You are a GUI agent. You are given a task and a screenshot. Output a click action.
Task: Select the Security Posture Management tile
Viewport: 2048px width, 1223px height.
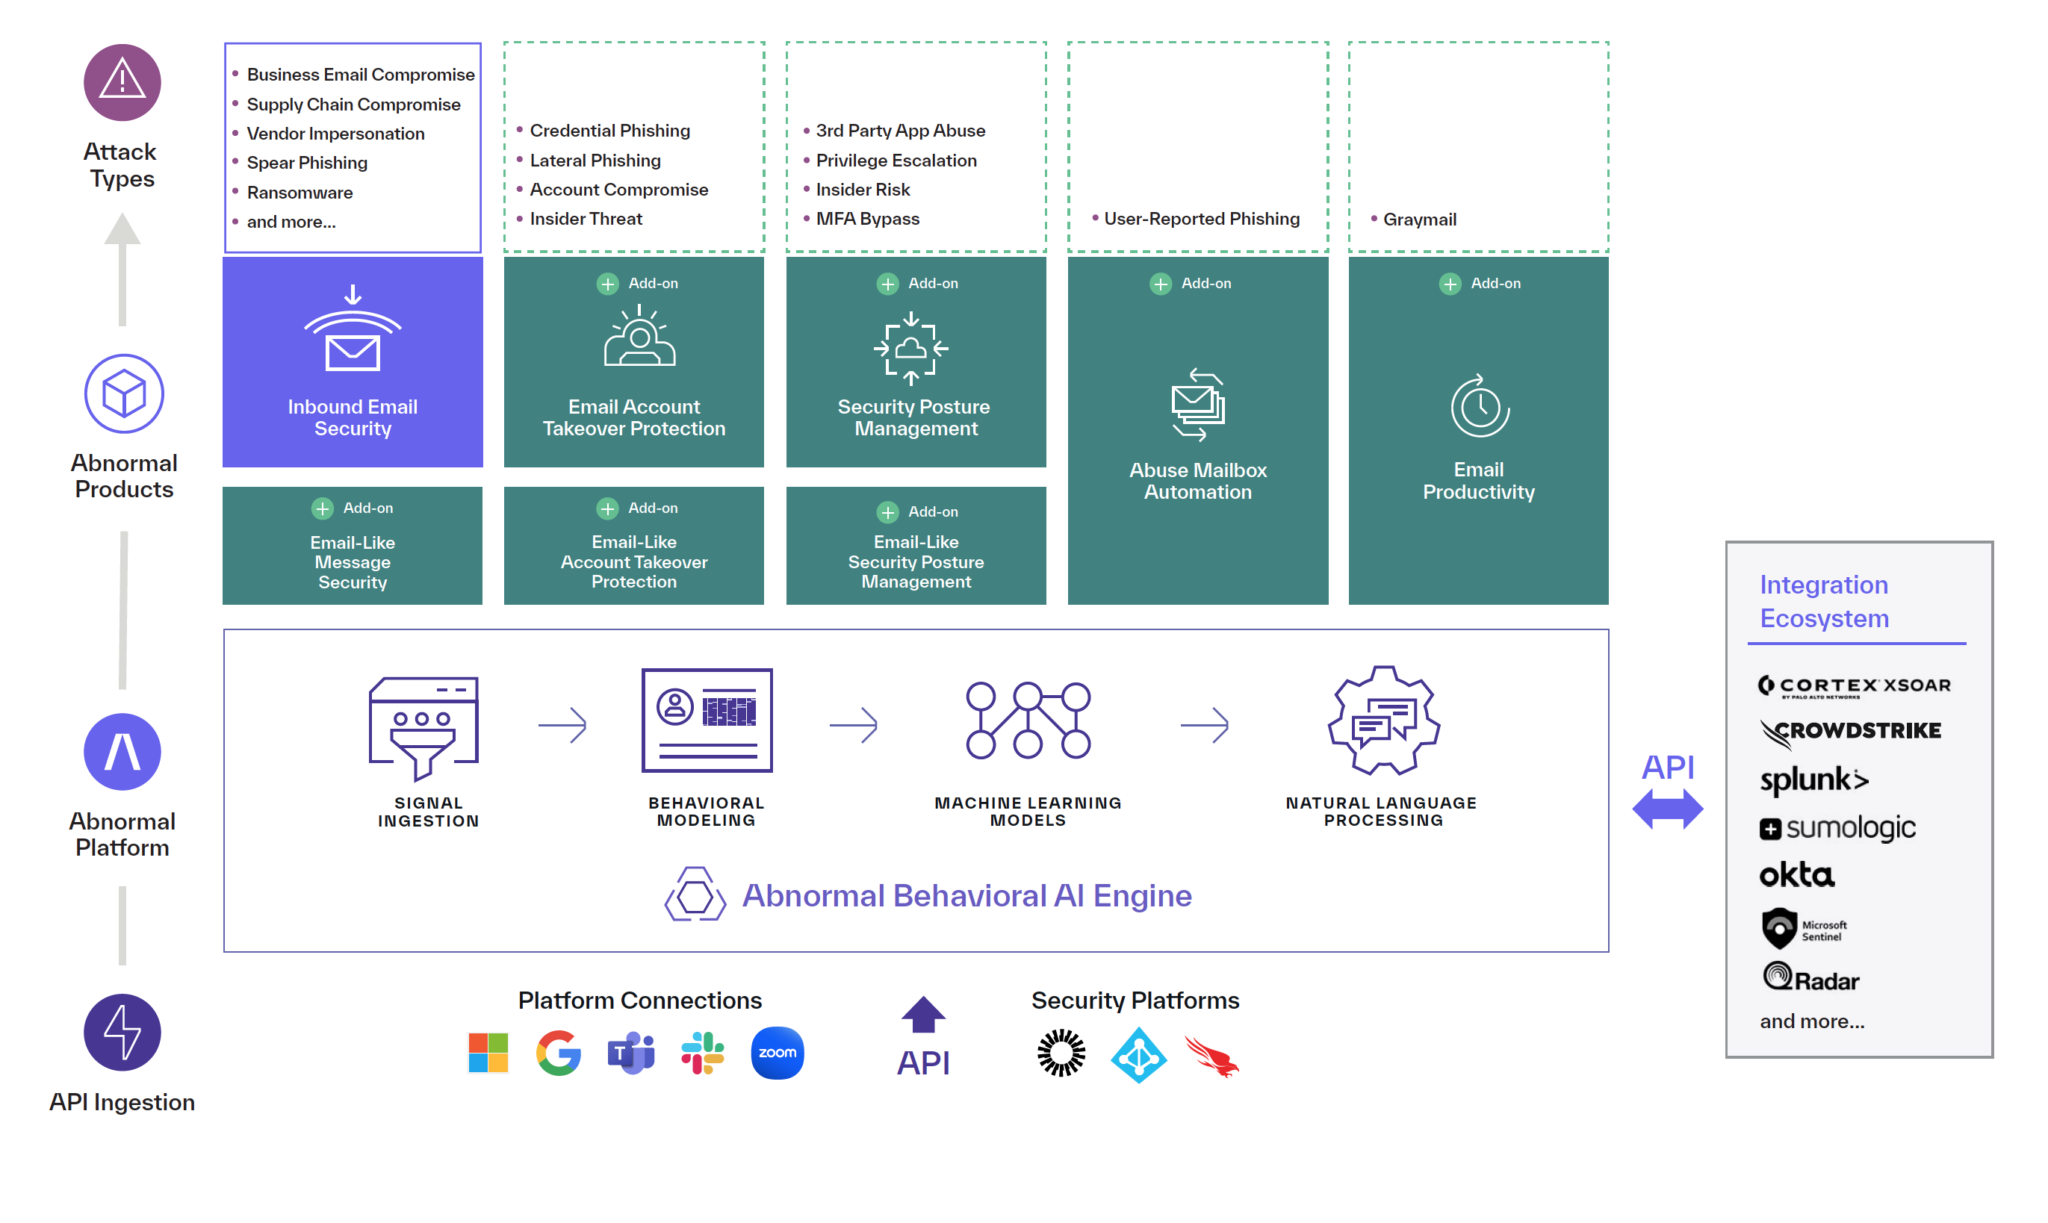[x=916, y=362]
